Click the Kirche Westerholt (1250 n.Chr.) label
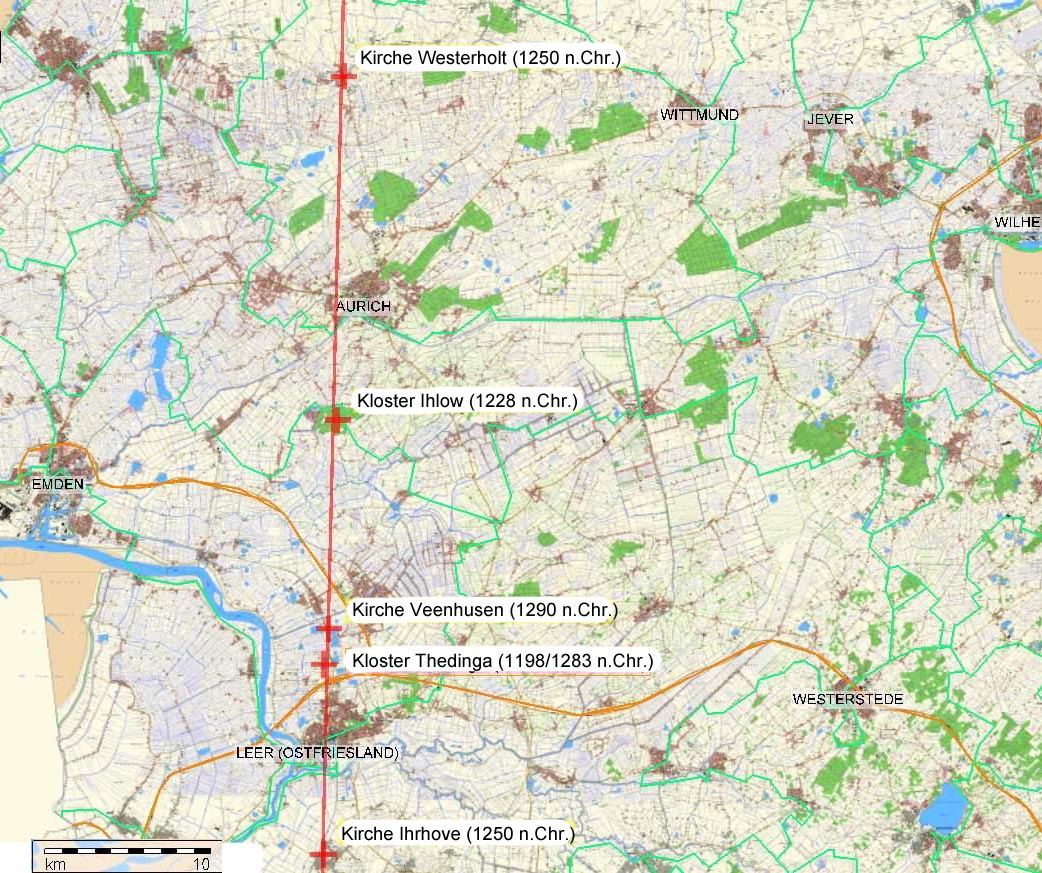The width and height of the screenshot is (1042, 873). tap(490, 58)
